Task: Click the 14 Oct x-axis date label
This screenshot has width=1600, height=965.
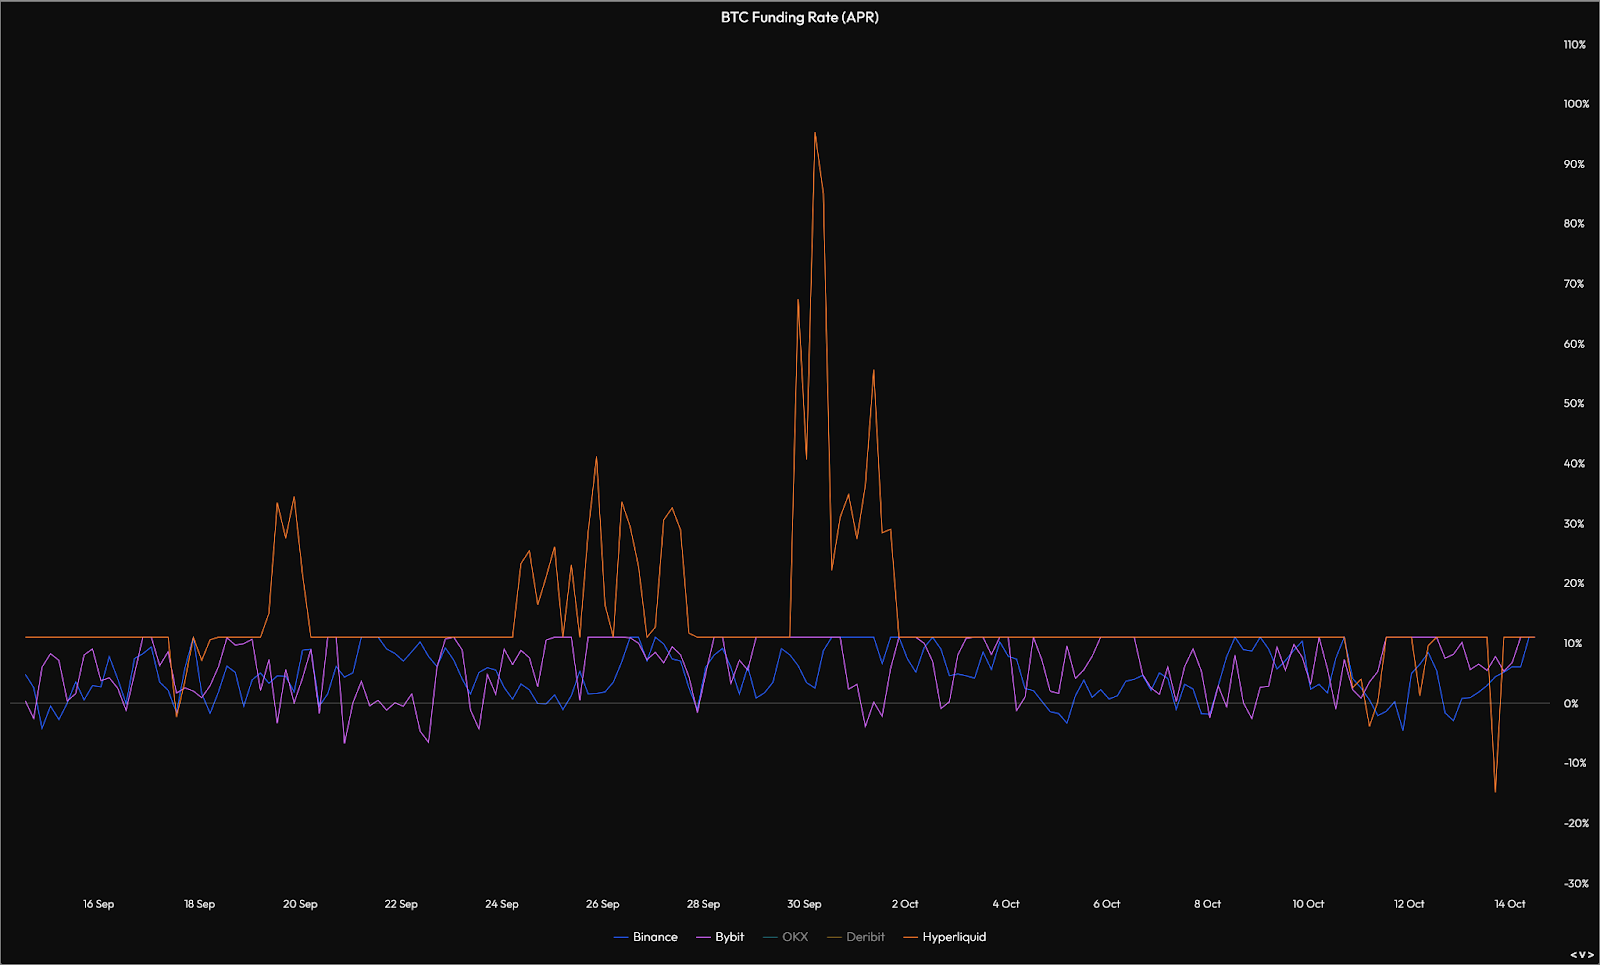Action: point(1509,904)
